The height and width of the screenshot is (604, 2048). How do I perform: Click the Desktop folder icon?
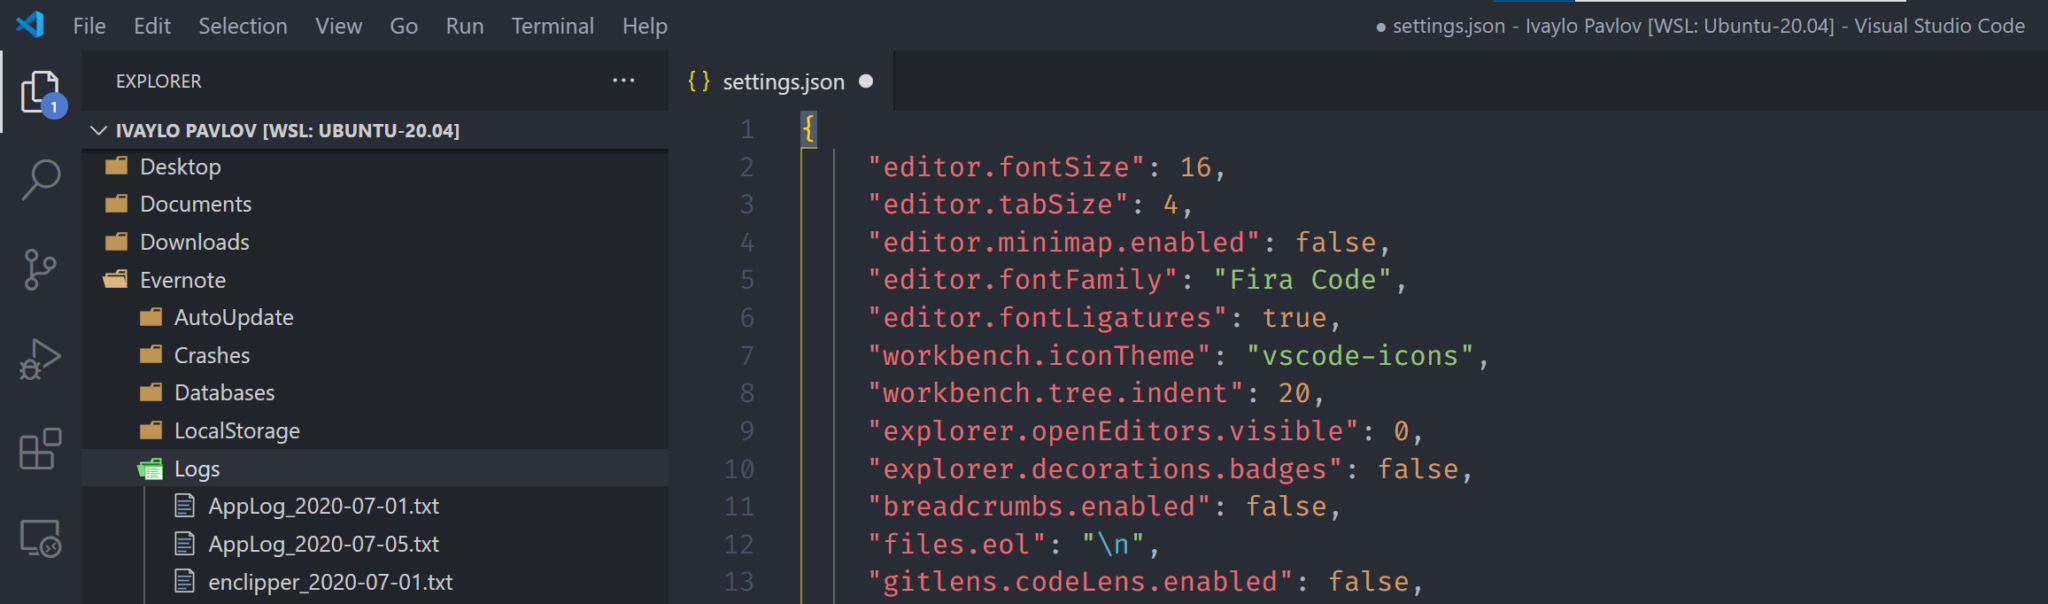point(117,166)
